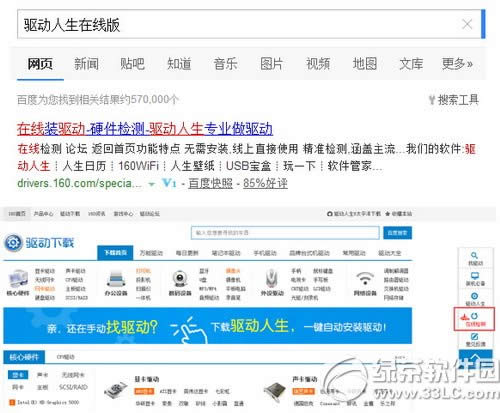
Task: Click the 找驱动 blue promotional banner
Action: [x=207, y=326]
